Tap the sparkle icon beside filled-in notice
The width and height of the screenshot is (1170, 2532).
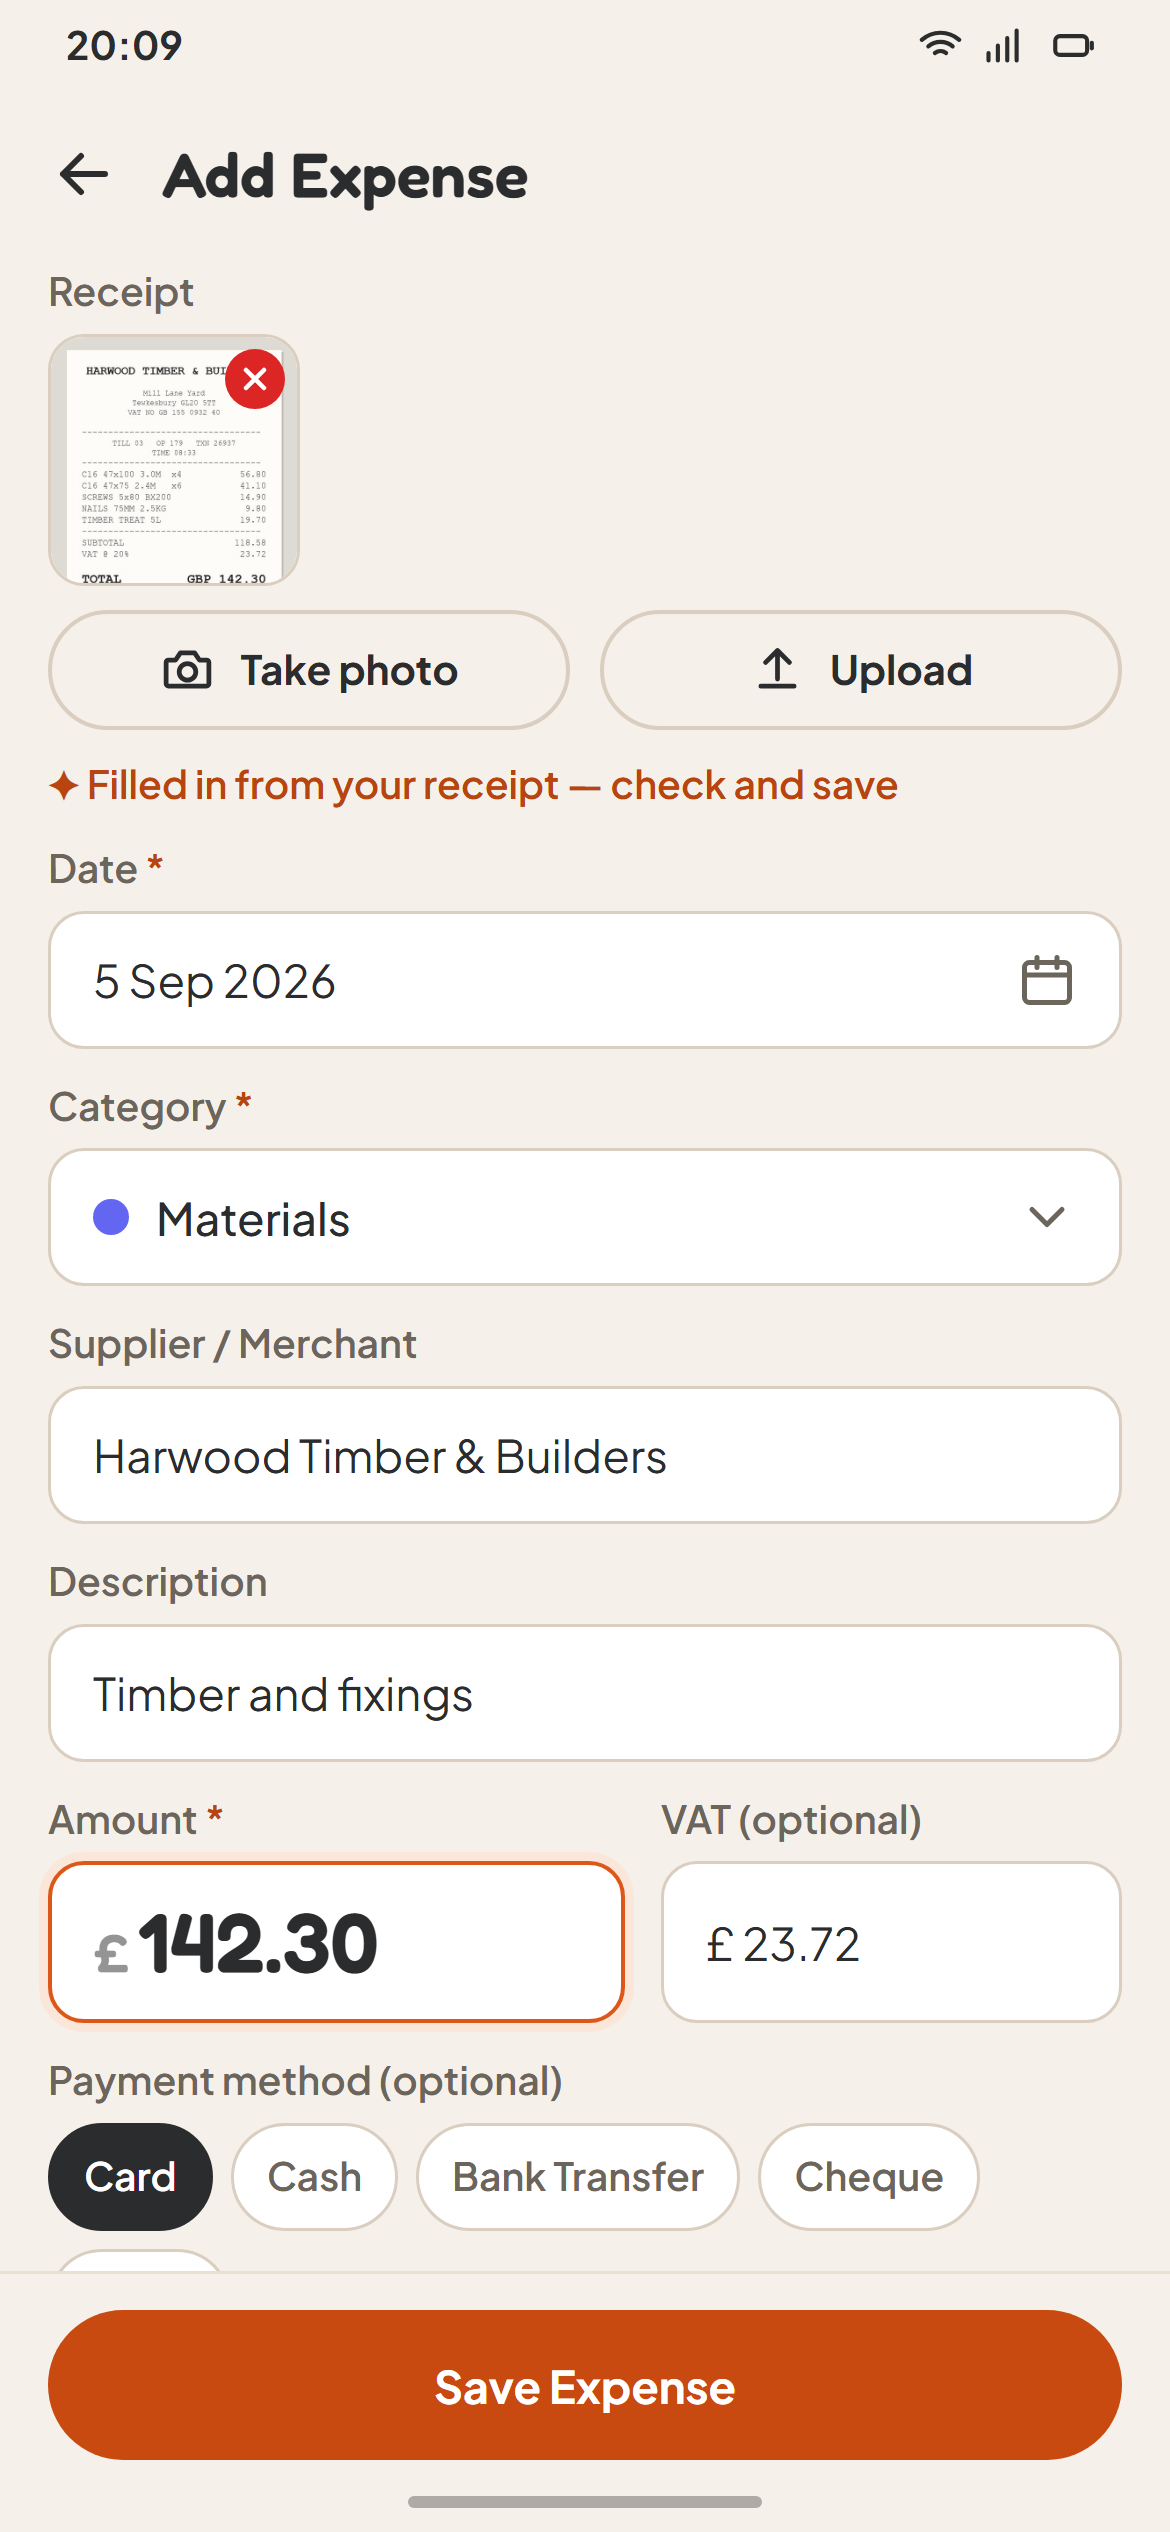click(63, 786)
